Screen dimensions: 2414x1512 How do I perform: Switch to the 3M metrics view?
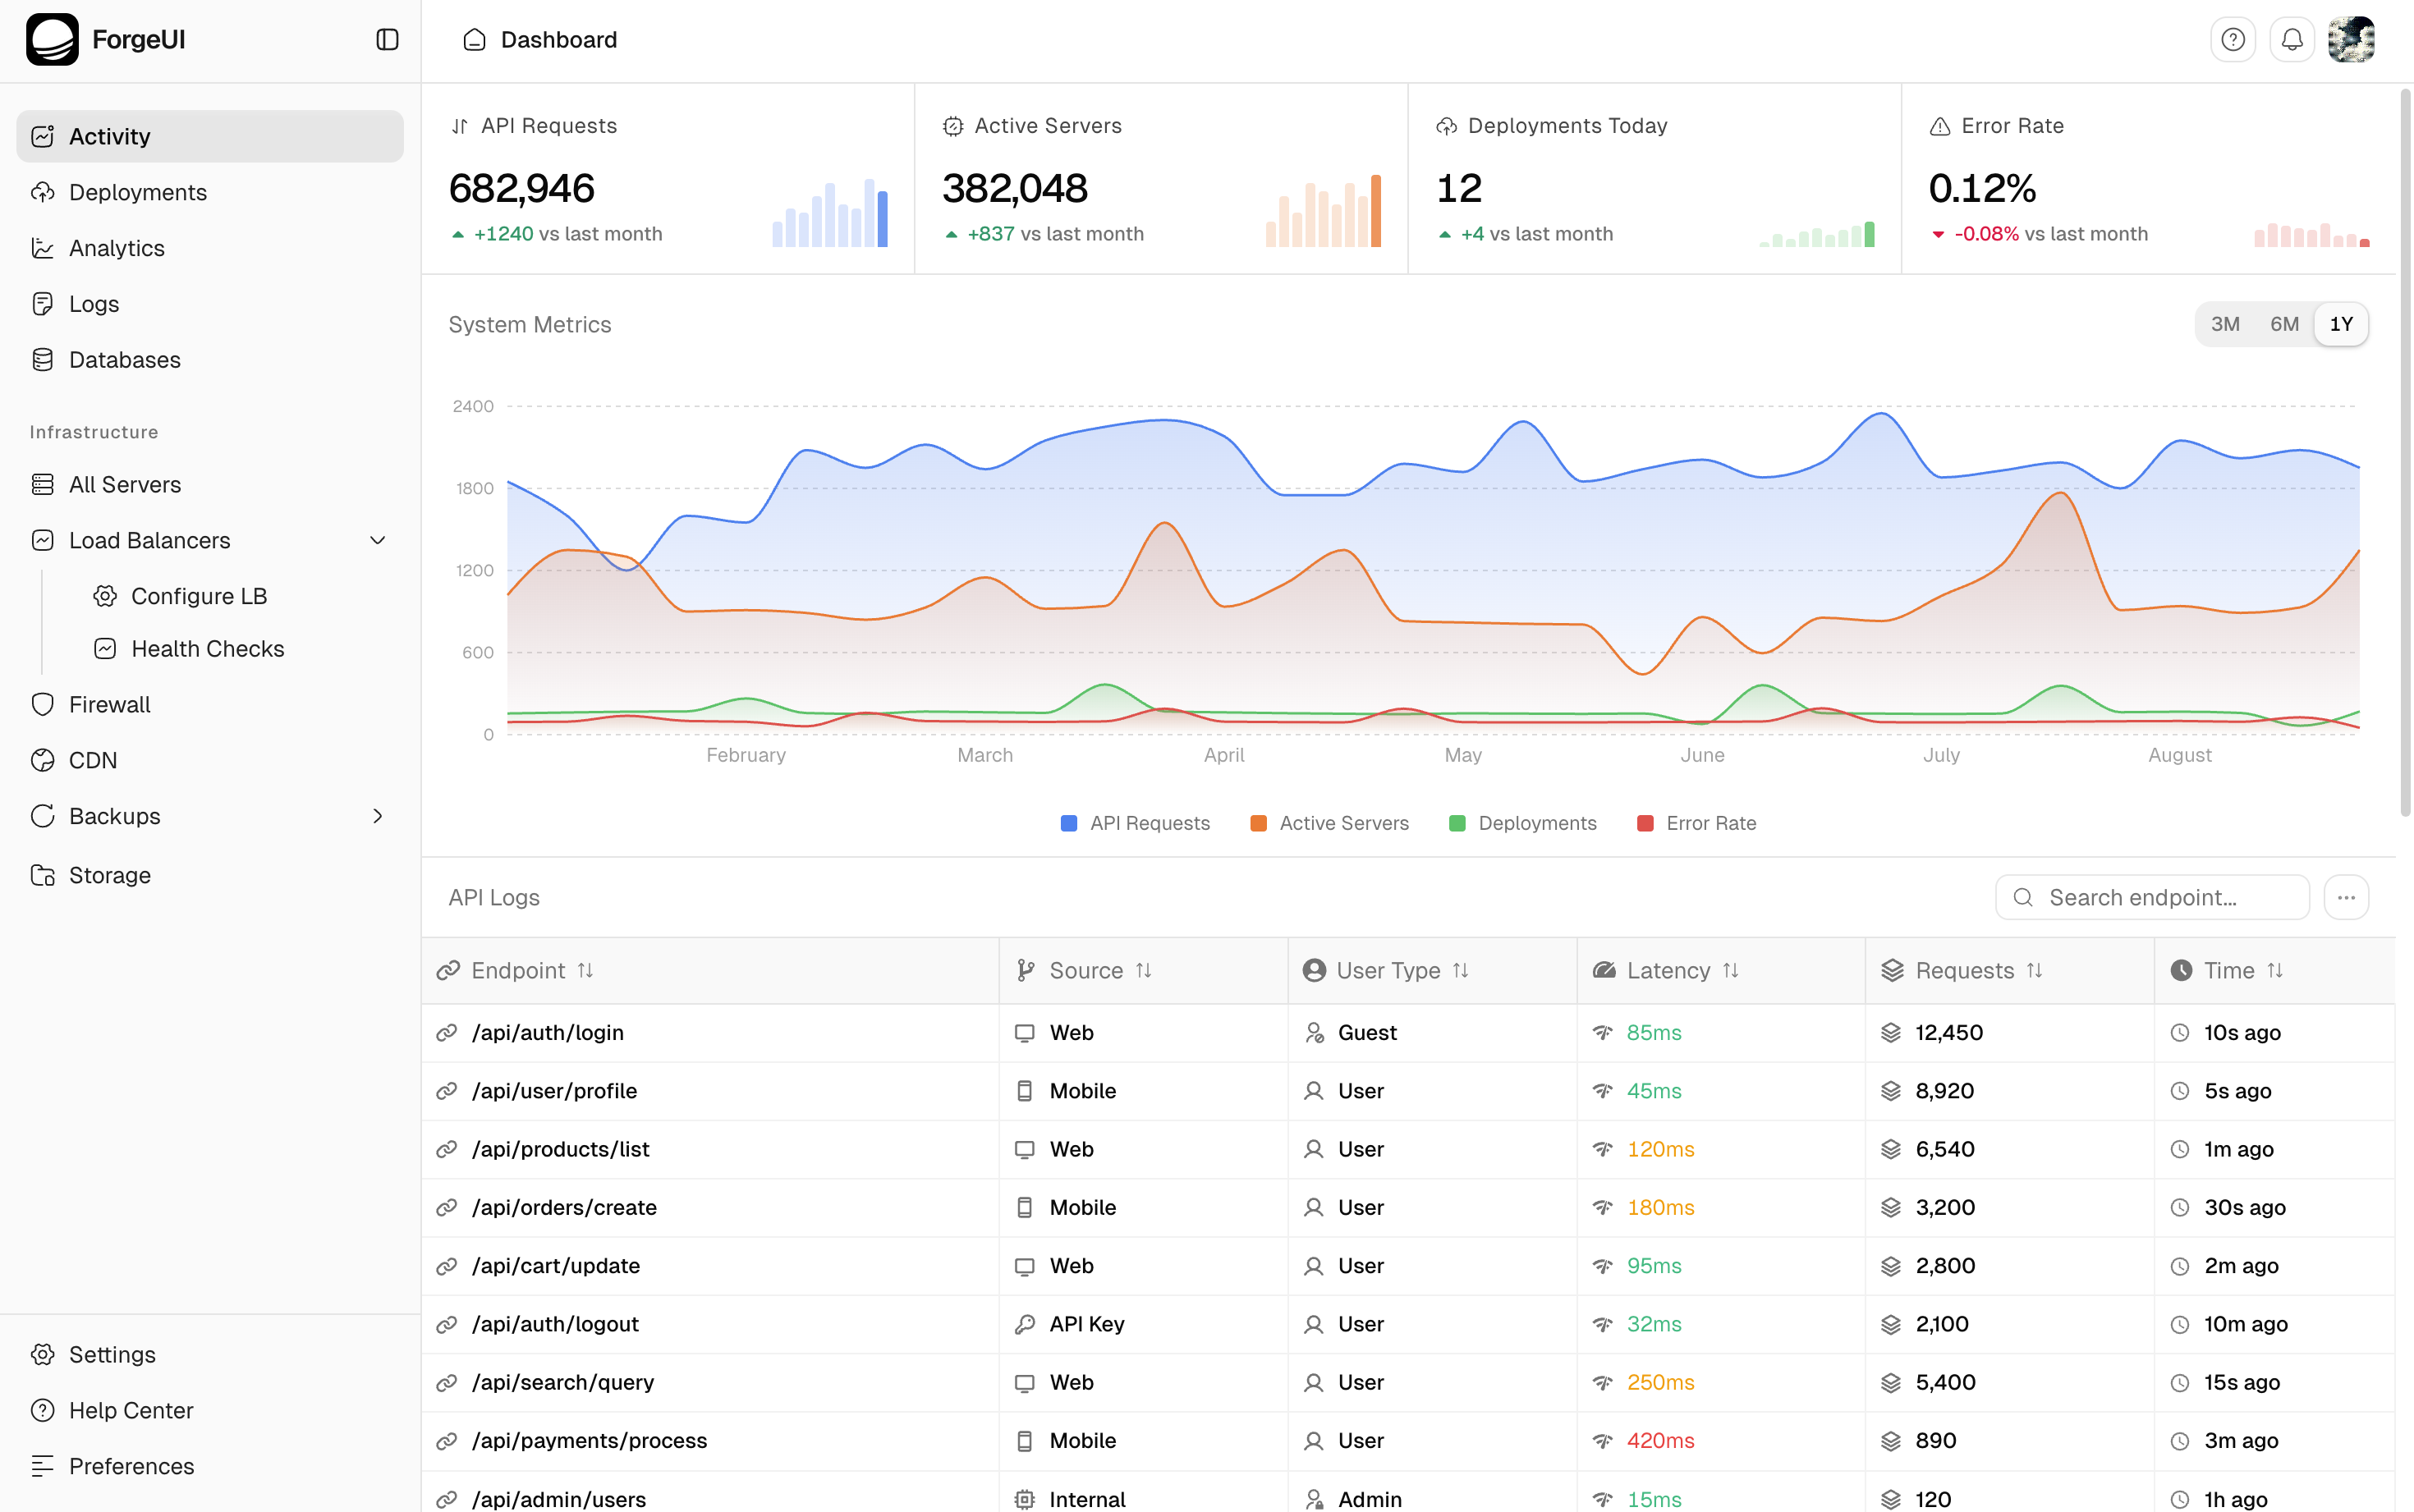[x=2226, y=324]
